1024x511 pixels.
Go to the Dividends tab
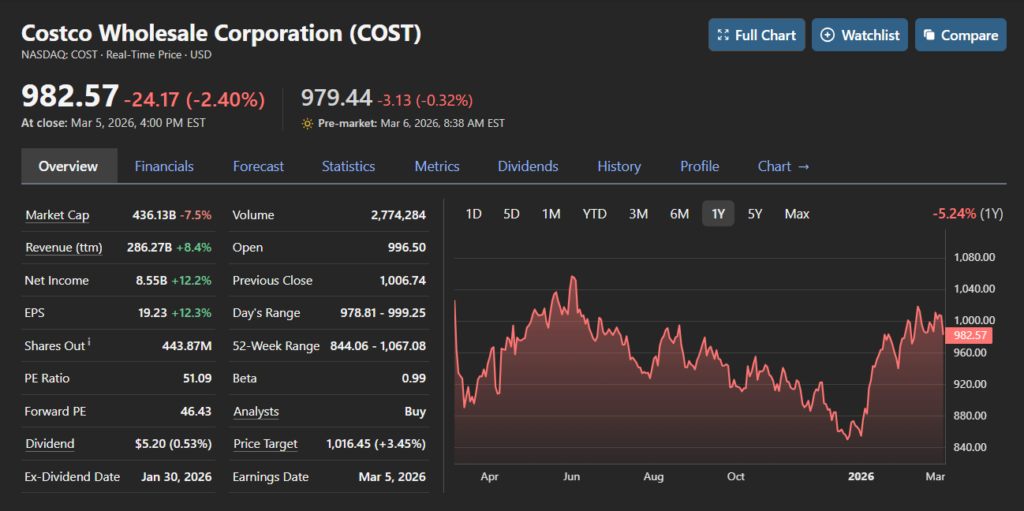(x=528, y=166)
